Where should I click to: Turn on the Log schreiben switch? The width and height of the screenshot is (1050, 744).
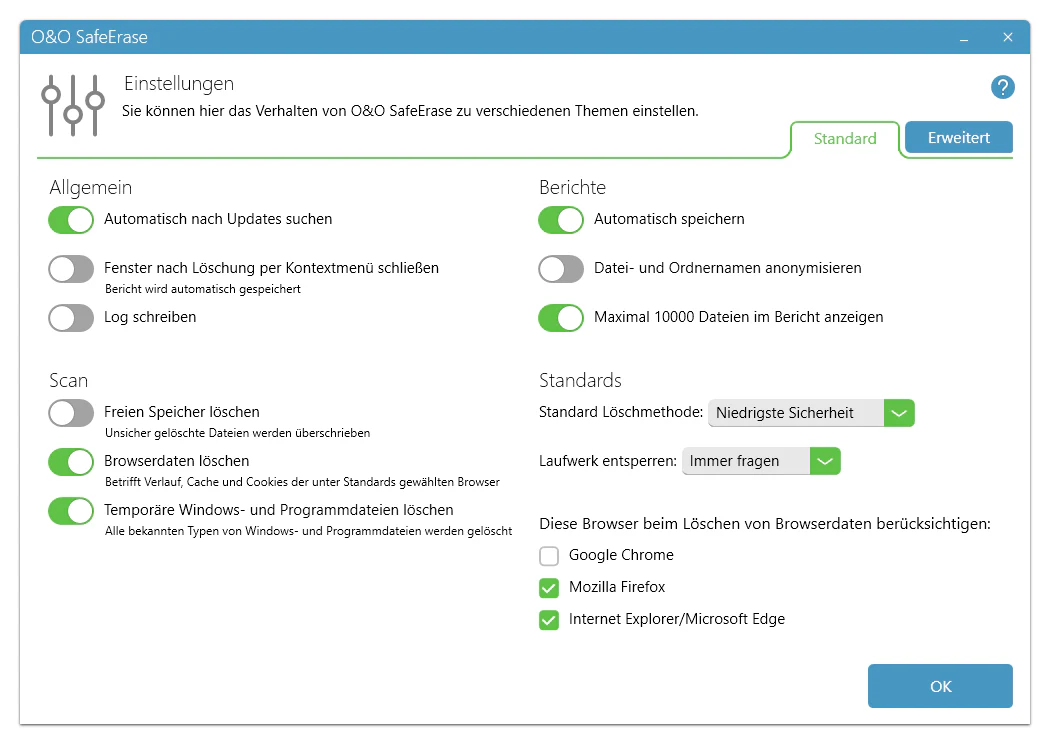click(71, 318)
